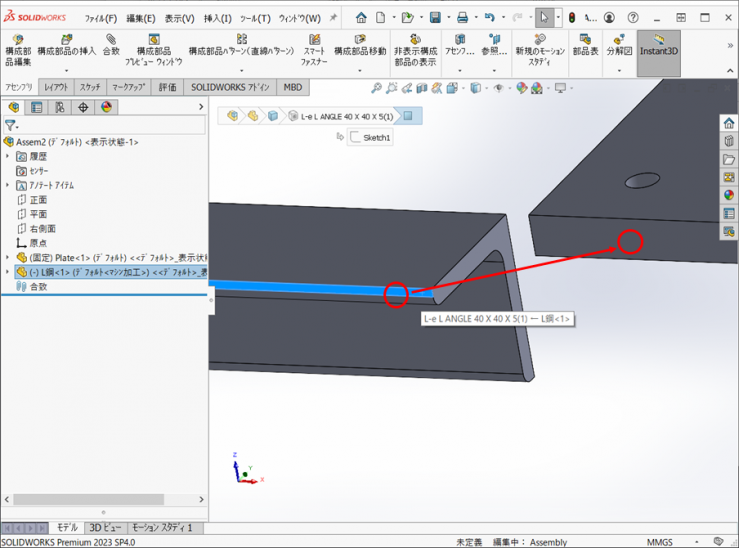Expand the (固定) Plate<1> component node
739x548 pixels.
click(x=8, y=258)
